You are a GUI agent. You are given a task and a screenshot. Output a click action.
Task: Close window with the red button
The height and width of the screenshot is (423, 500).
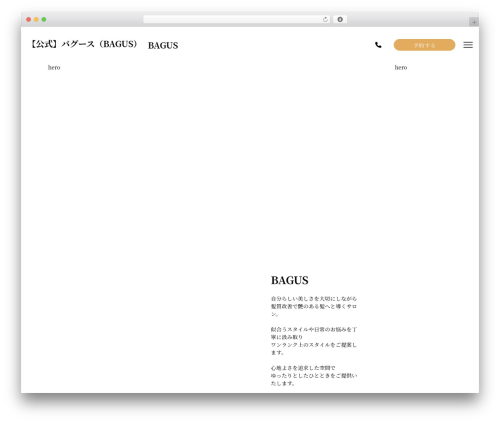click(29, 19)
